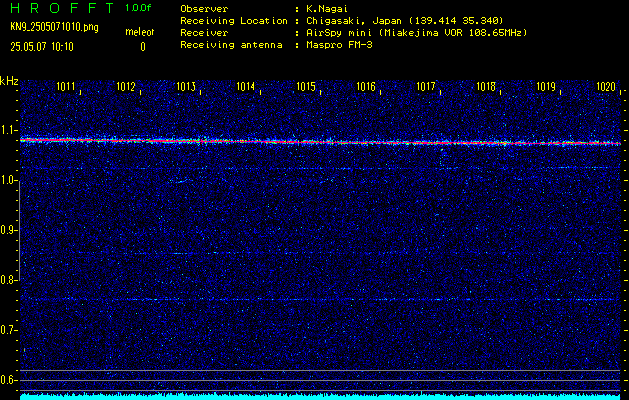Click the version label 1.0.0f
629x400 pixels.
click(x=138, y=8)
